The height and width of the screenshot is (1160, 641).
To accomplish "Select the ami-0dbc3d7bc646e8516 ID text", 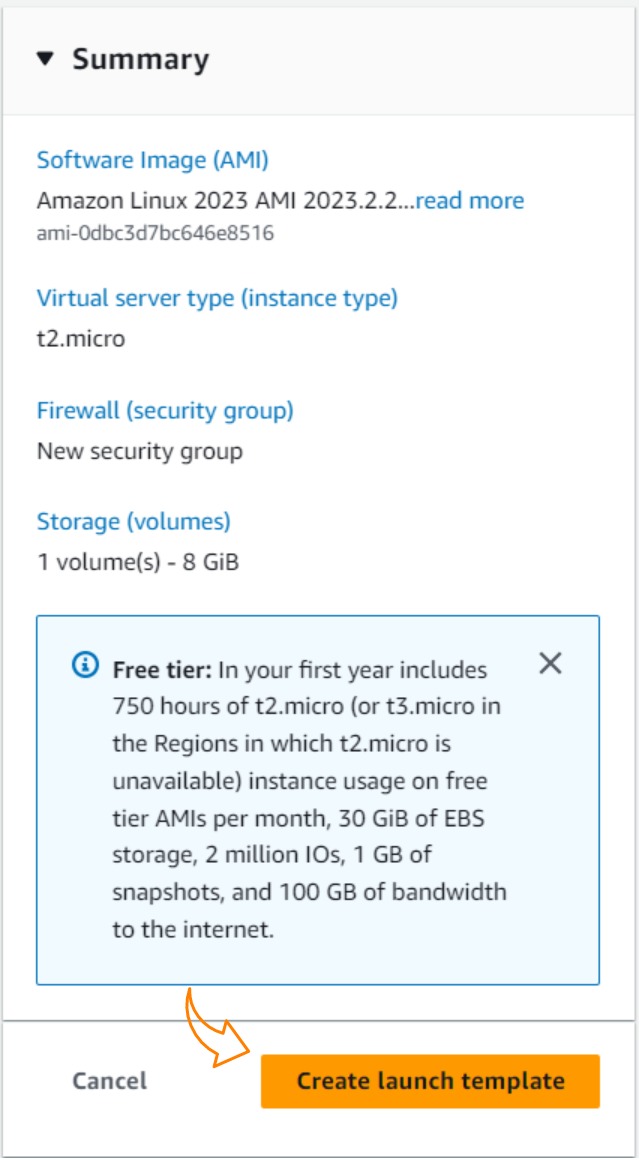I will 155,234.
